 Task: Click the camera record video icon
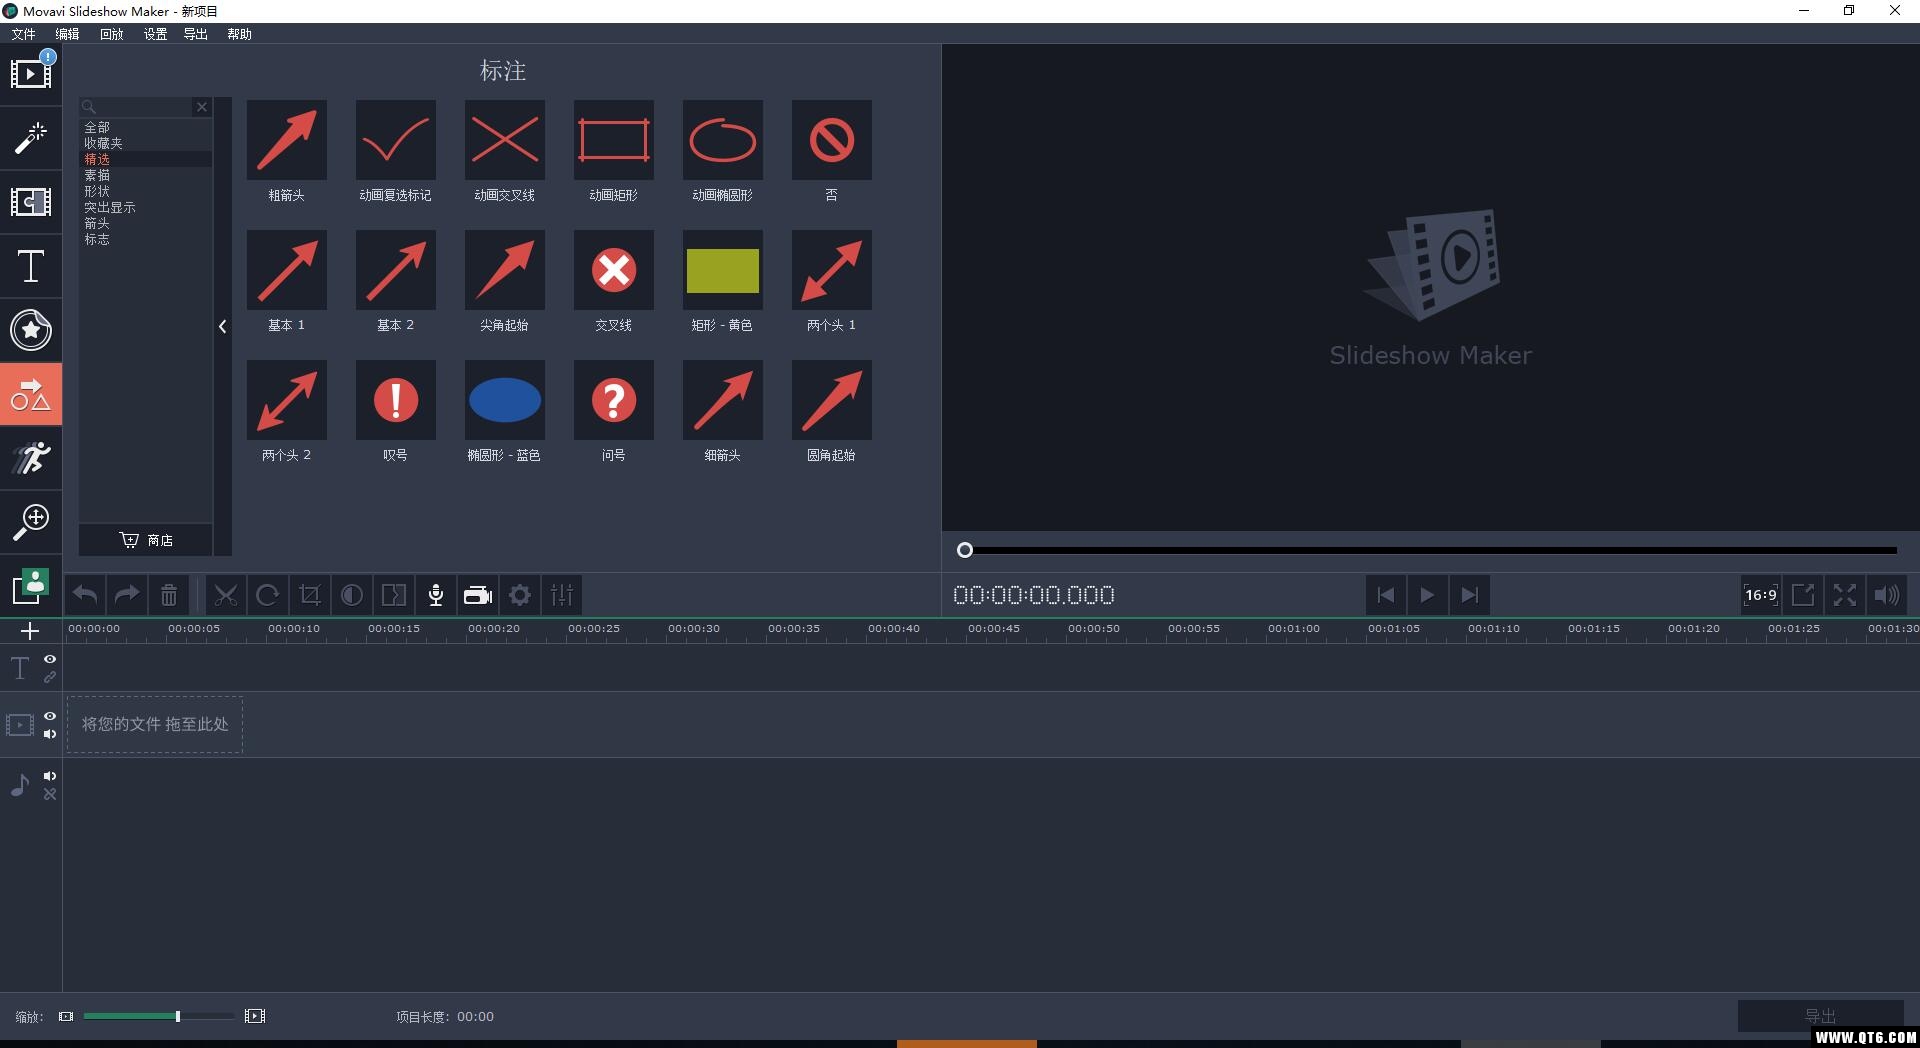click(x=478, y=595)
